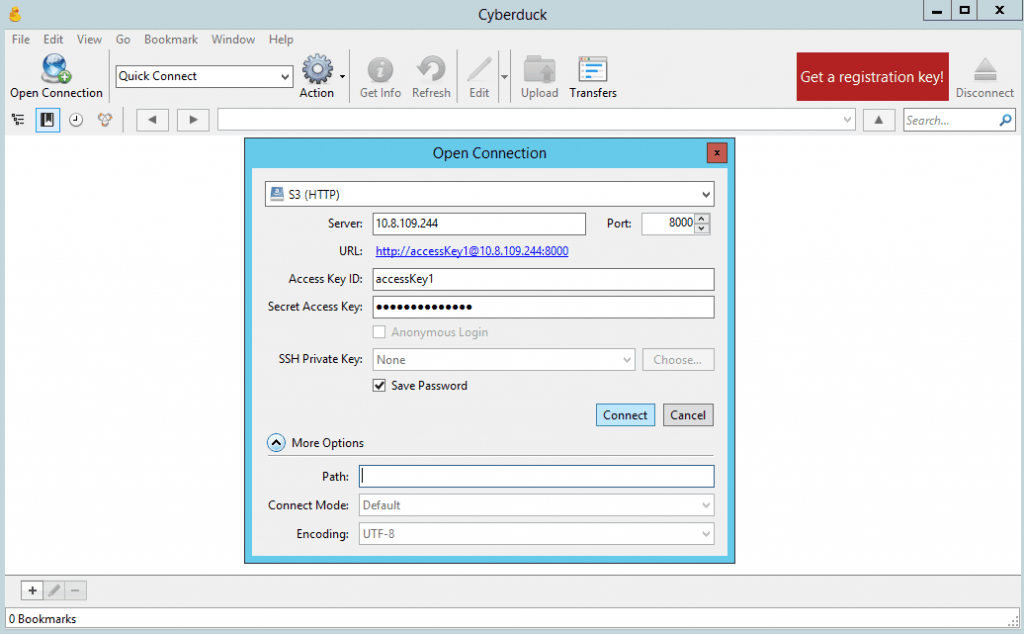The image size is (1024, 634).
Task: Collapse the More Options section
Action: click(275, 443)
